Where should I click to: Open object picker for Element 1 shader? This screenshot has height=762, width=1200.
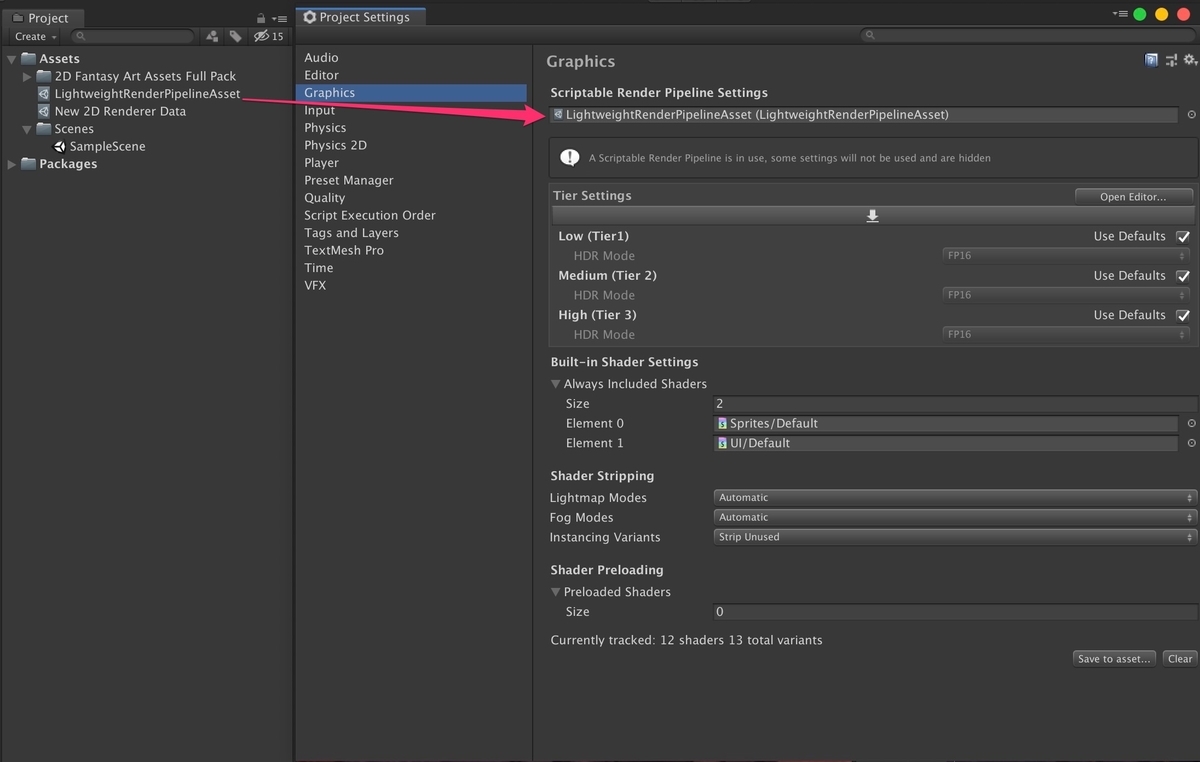point(1191,443)
